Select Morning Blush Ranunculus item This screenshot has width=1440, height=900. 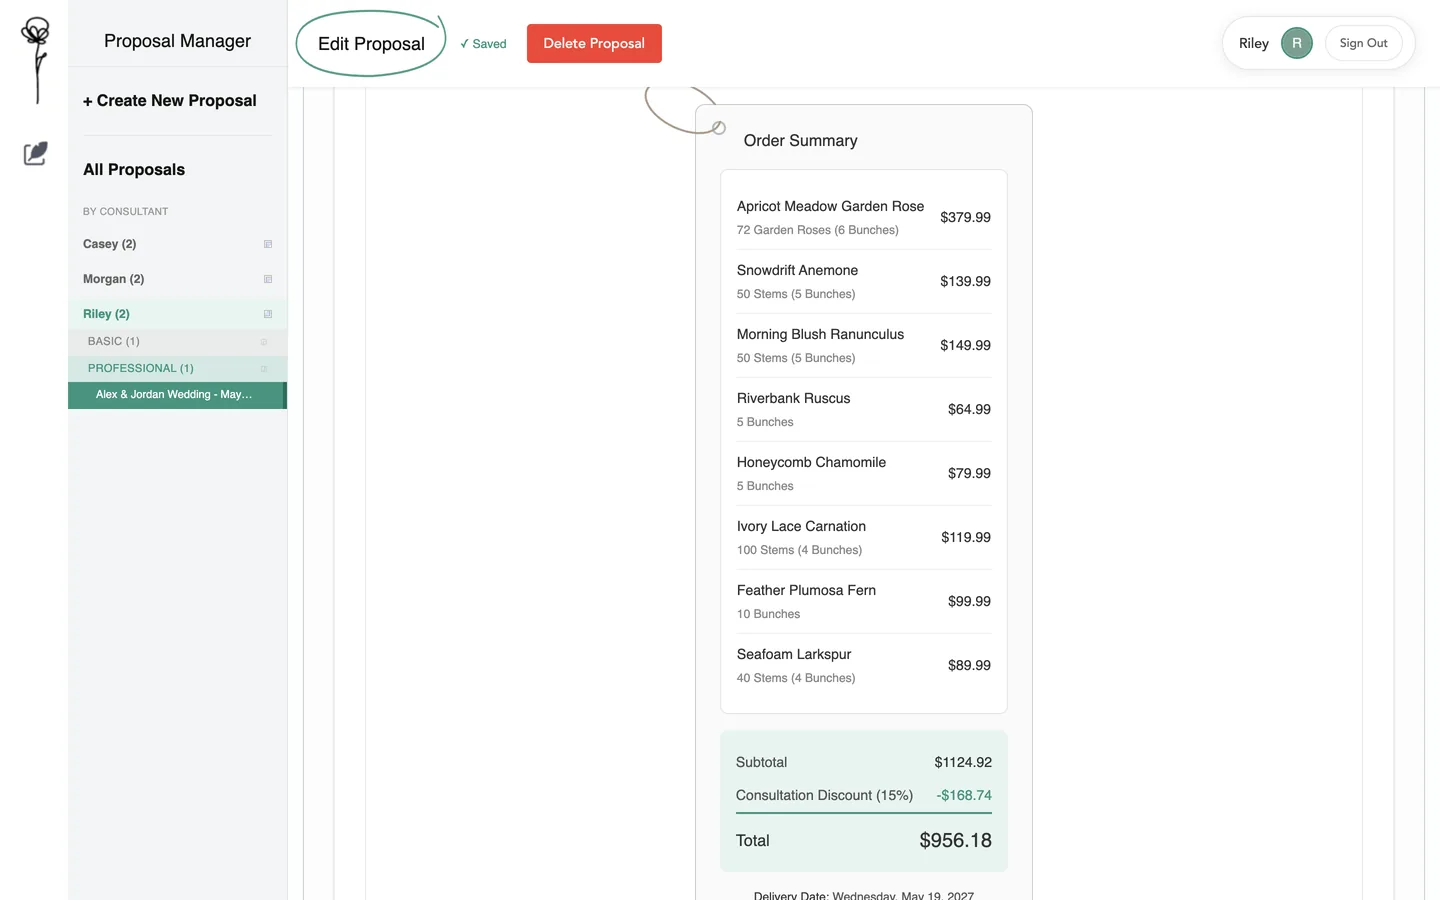[864, 345]
